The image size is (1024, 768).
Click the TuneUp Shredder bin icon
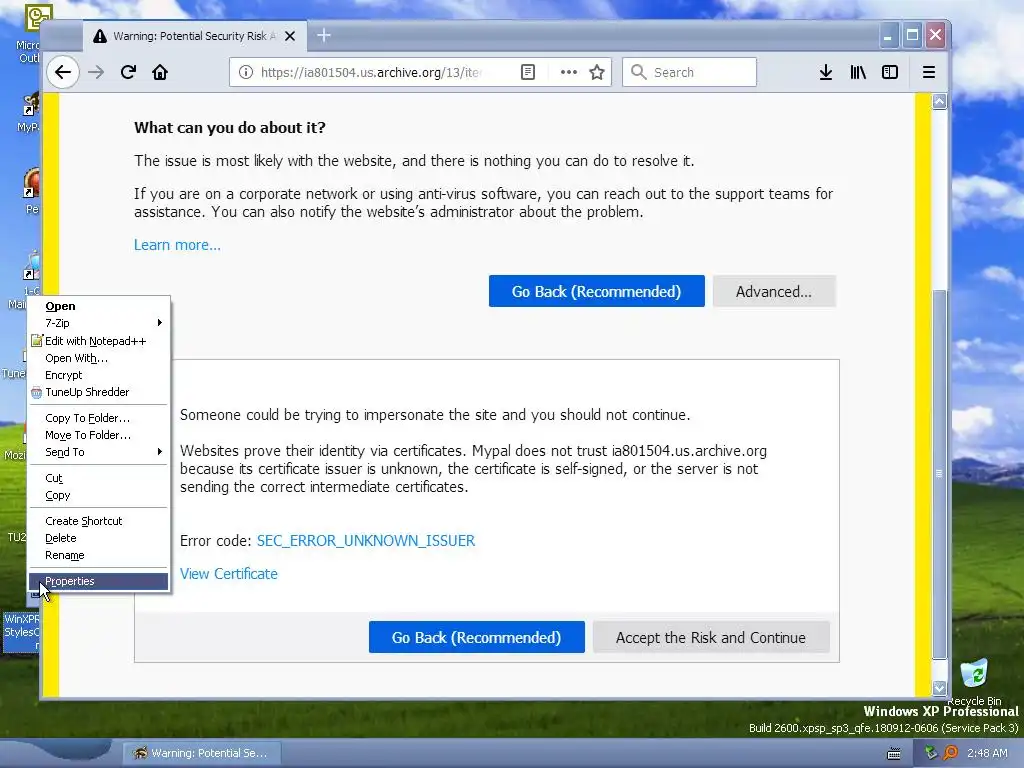click(x=37, y=392)
